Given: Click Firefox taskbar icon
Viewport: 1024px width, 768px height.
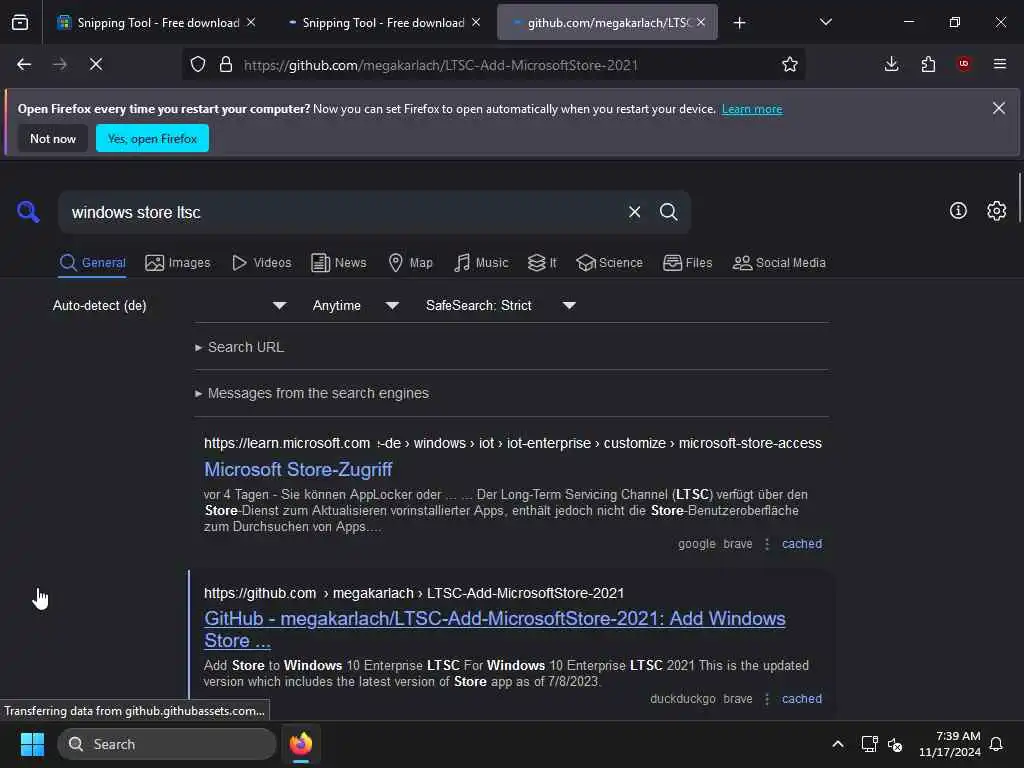Looking at the screenshot, I should point(301,744).
